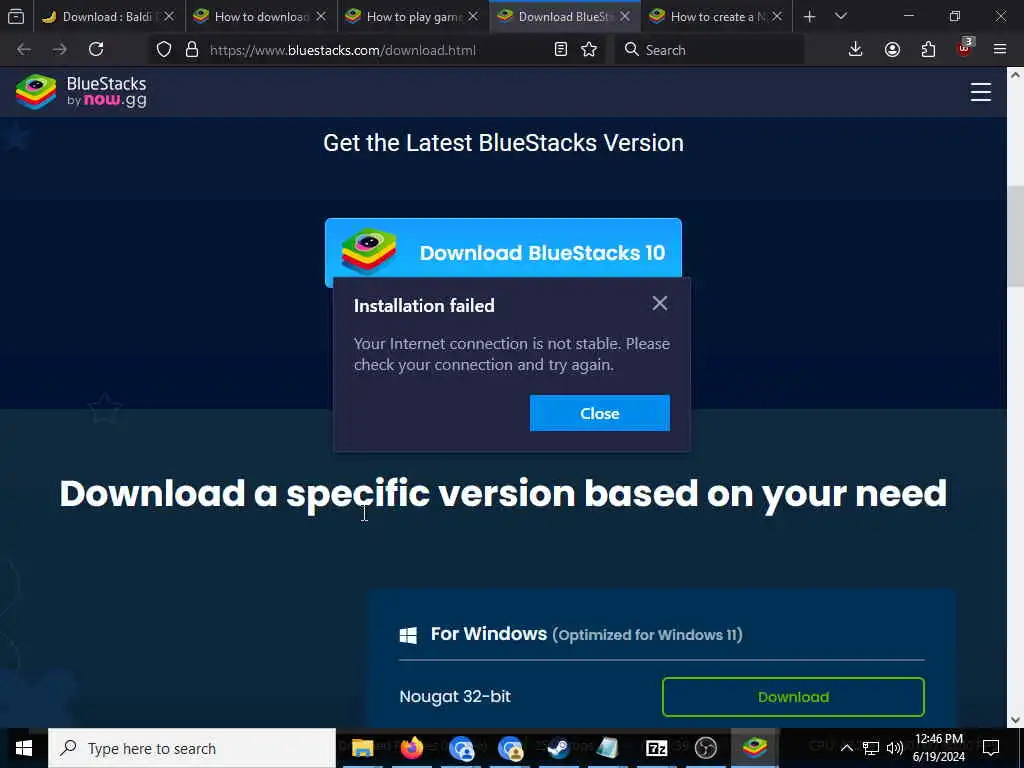Download the Nougat 32-bit version
The image size is (1024, 768).
pos(793,697)
